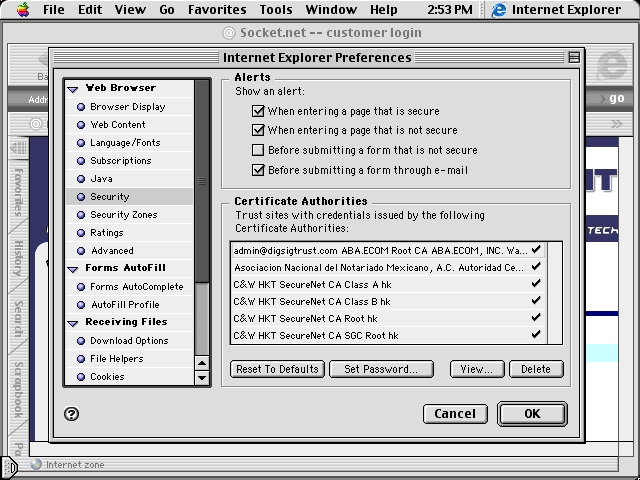Click the Internet zone globe icon in status bar
The image size is (640, 480).
(36, 464)
